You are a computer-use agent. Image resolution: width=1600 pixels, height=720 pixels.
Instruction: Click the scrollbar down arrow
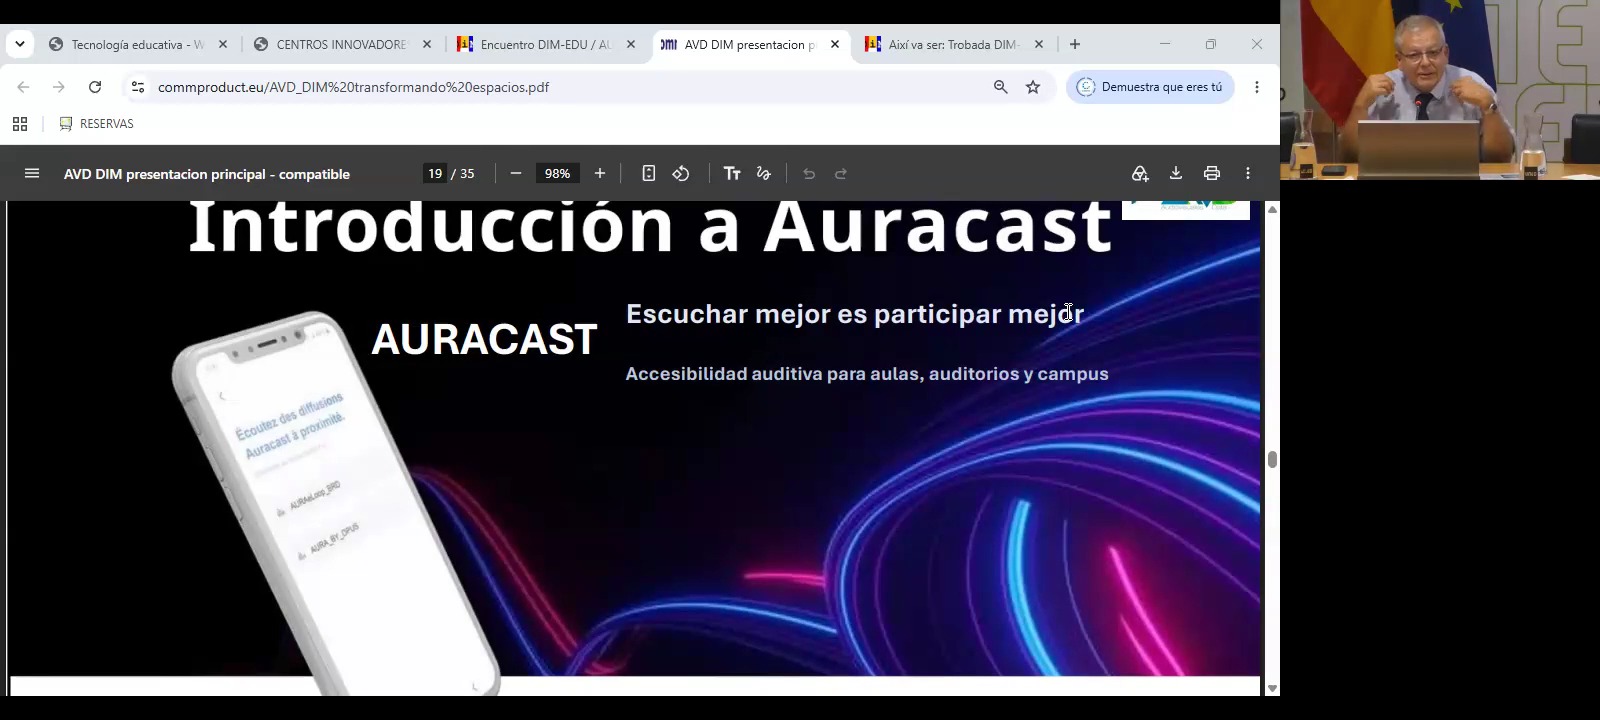pyautogui.click(x=1273, y=688)
